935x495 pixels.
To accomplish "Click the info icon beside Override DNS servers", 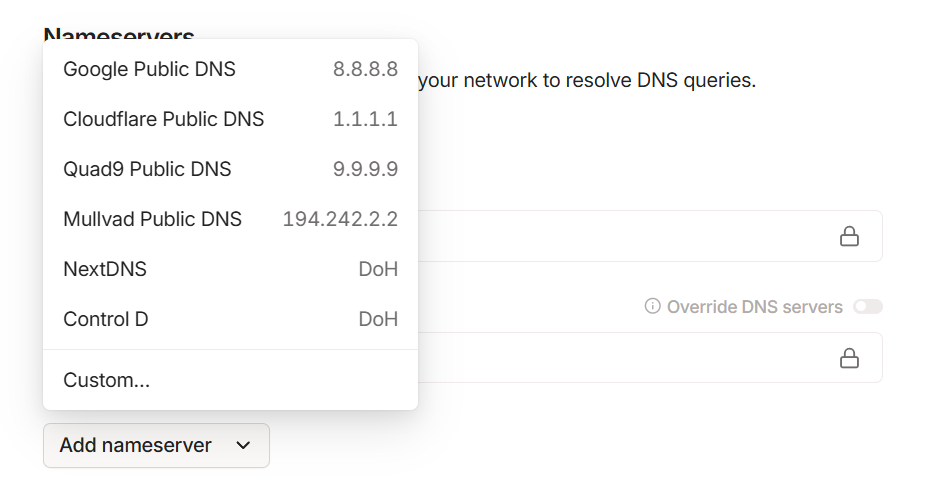I will click(653, 306).
